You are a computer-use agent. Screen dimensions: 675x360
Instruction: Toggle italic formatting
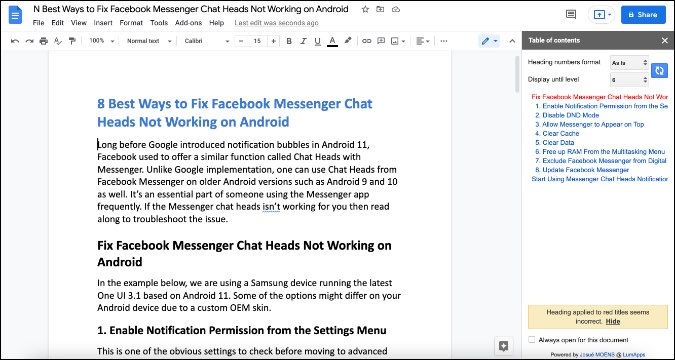point(303,41)
